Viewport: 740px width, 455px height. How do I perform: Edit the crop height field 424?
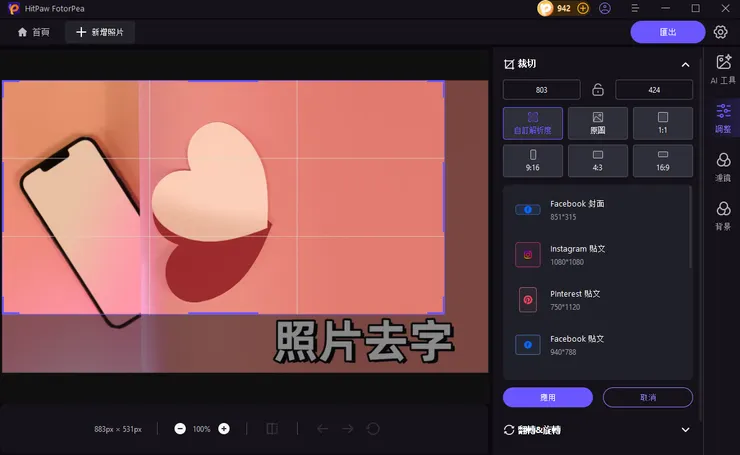click(x=654, y=90)
